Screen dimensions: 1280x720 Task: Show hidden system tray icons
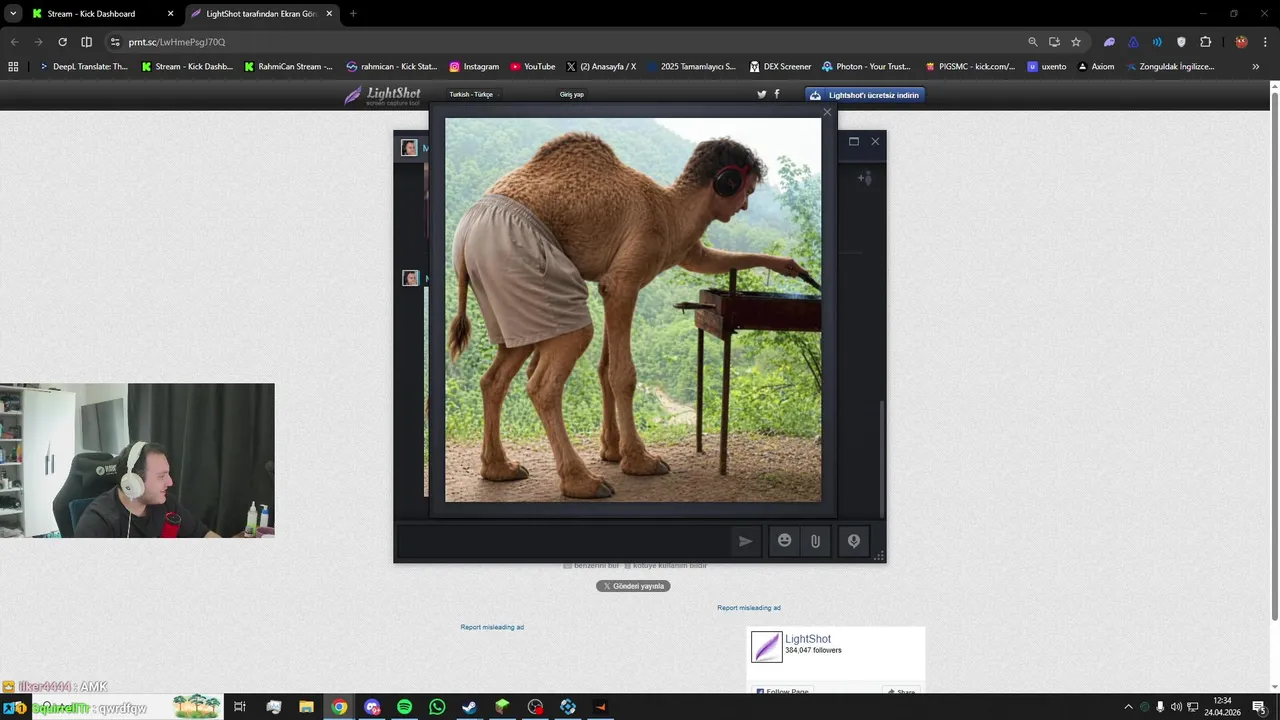point(1128,707)
